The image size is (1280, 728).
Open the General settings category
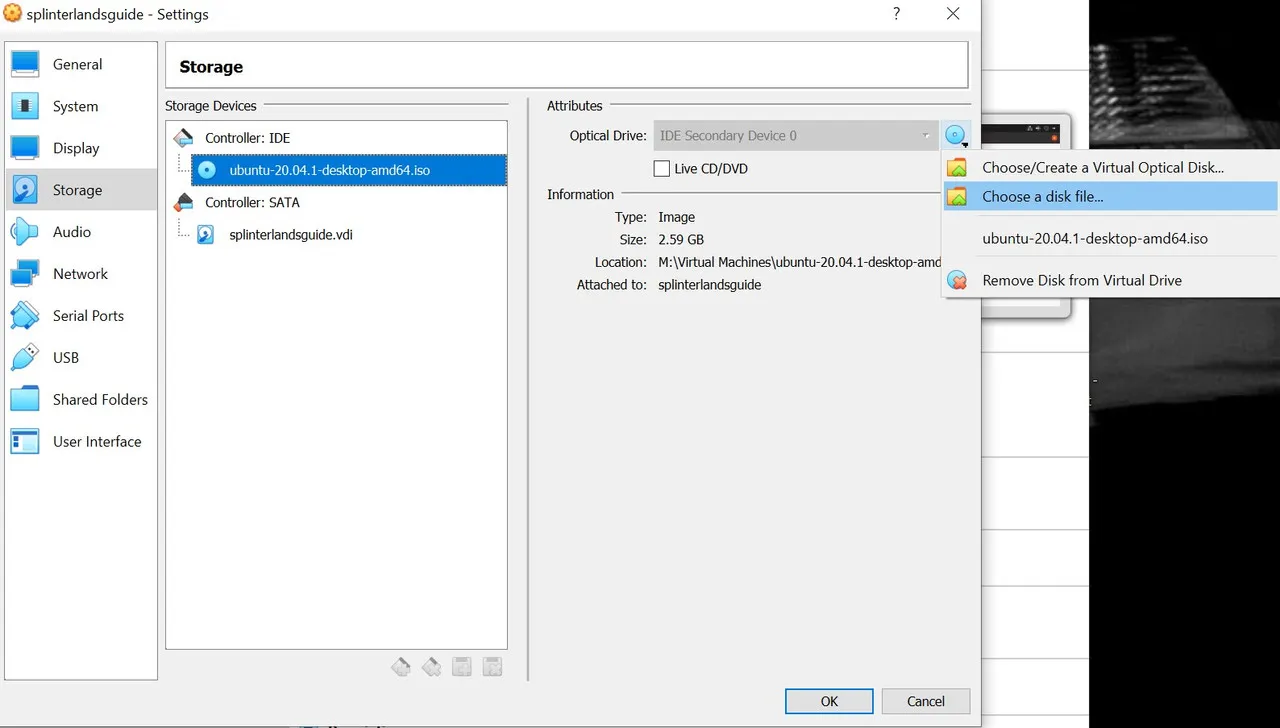[x=80, y=64]
